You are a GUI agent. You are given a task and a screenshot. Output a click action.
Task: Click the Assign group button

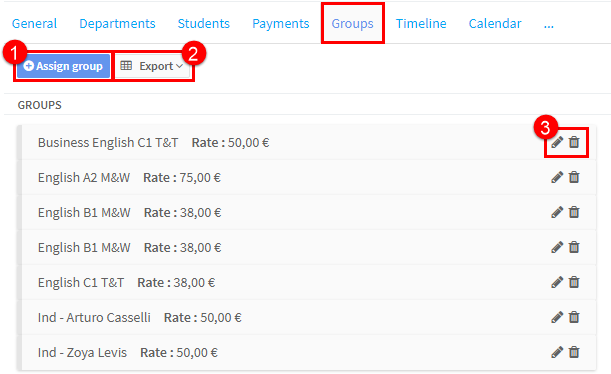[63, 66]
